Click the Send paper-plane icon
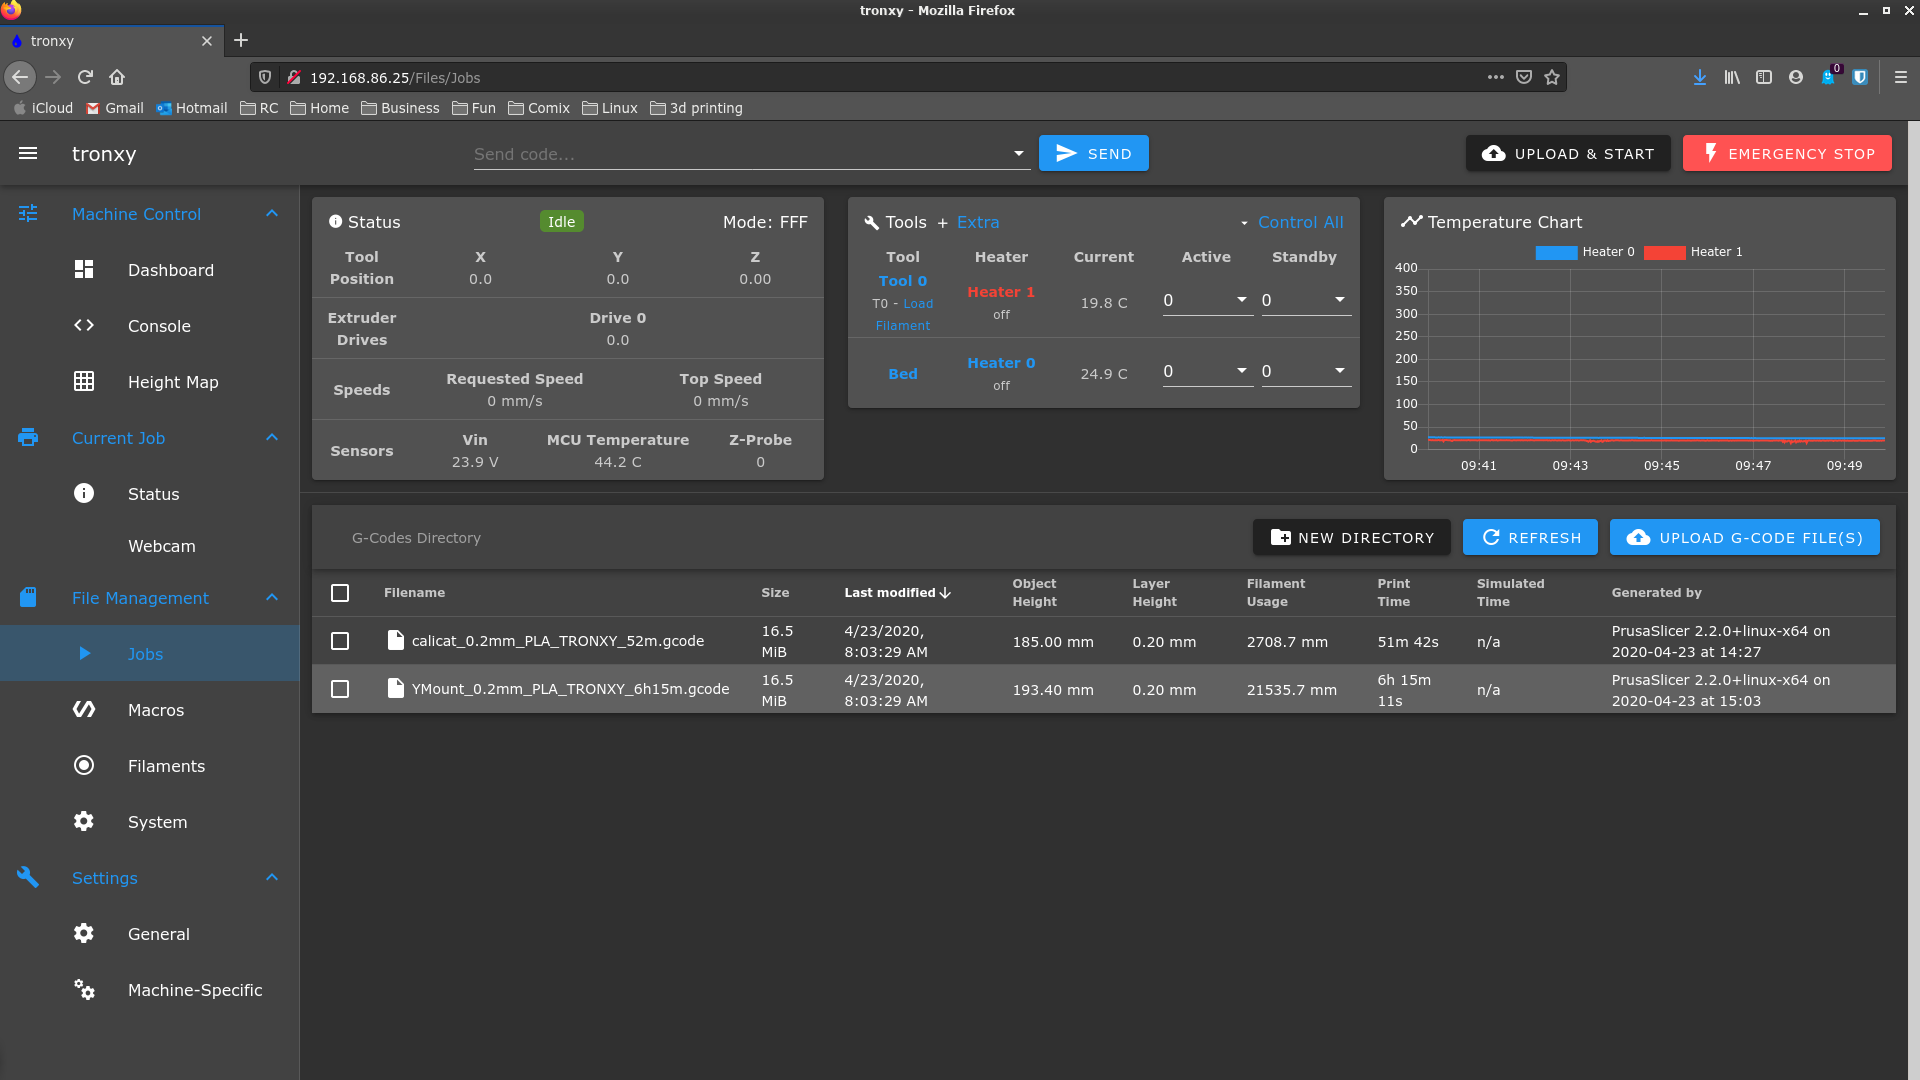1920x1080 pixels. point(1066,152)
